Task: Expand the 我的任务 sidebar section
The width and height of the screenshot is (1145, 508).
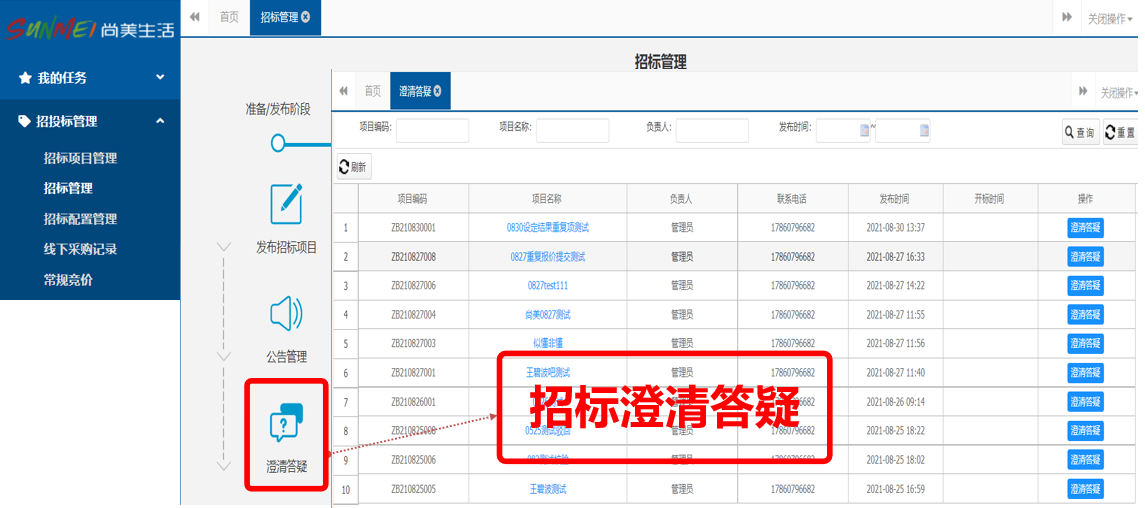Action: pos(90,78)
